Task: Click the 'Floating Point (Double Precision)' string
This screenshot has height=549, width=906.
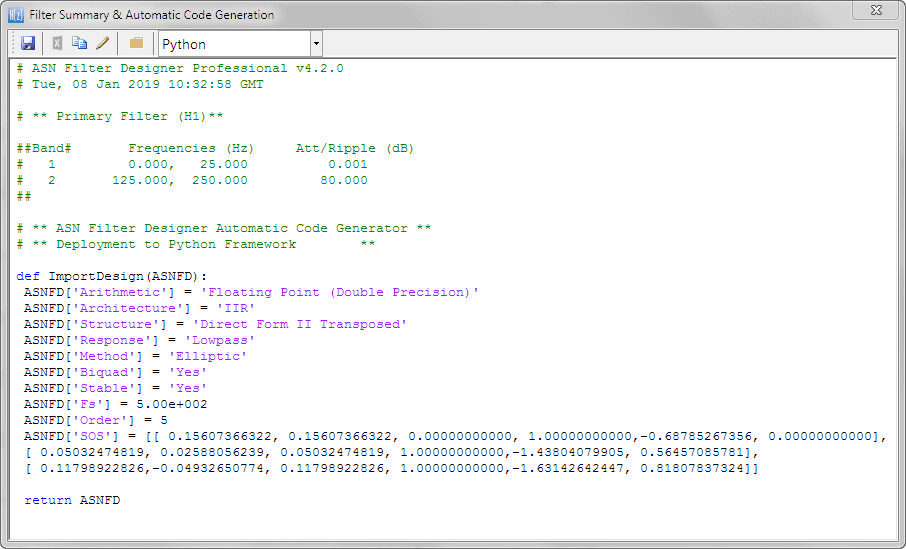Action: point(340,292)
